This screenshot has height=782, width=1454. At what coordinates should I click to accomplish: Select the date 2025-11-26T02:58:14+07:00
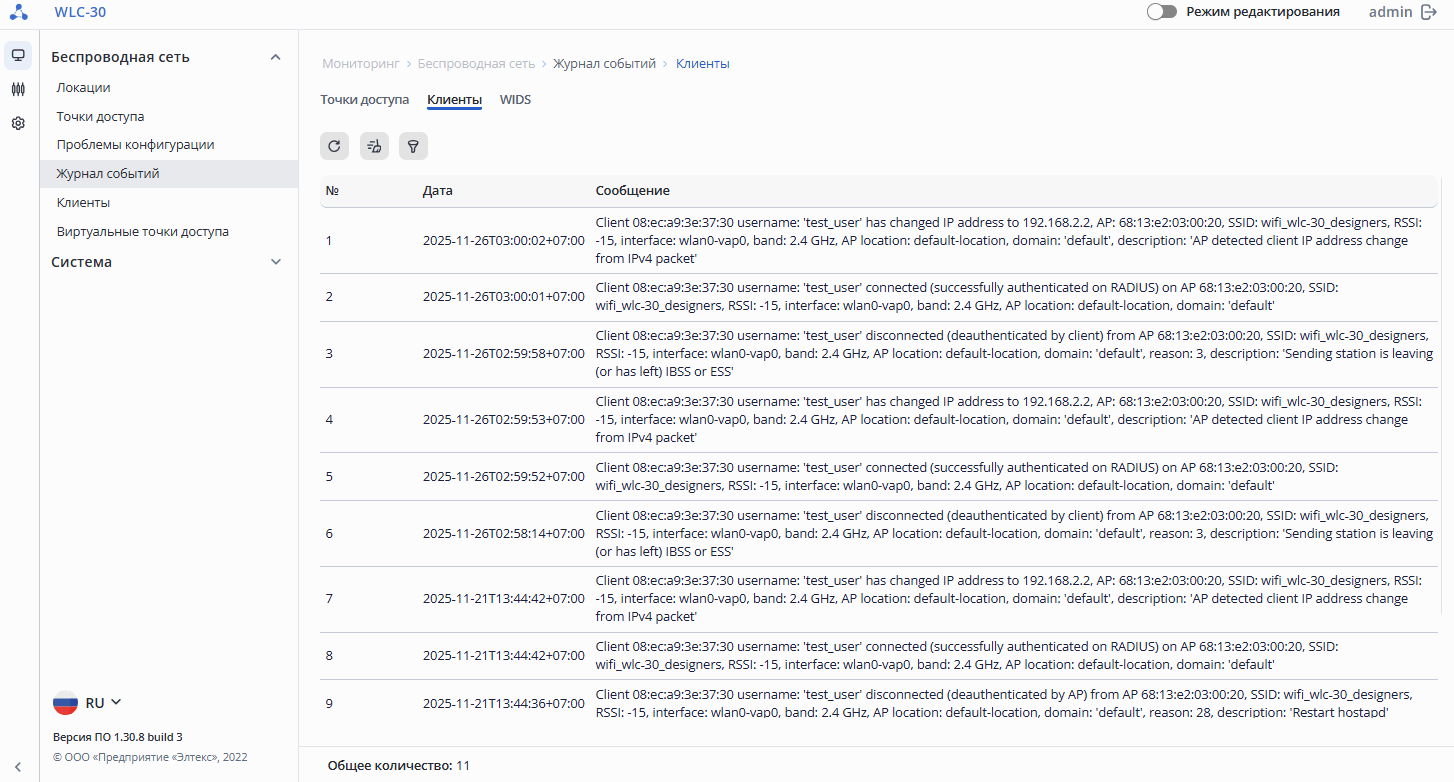click(504, 534)
